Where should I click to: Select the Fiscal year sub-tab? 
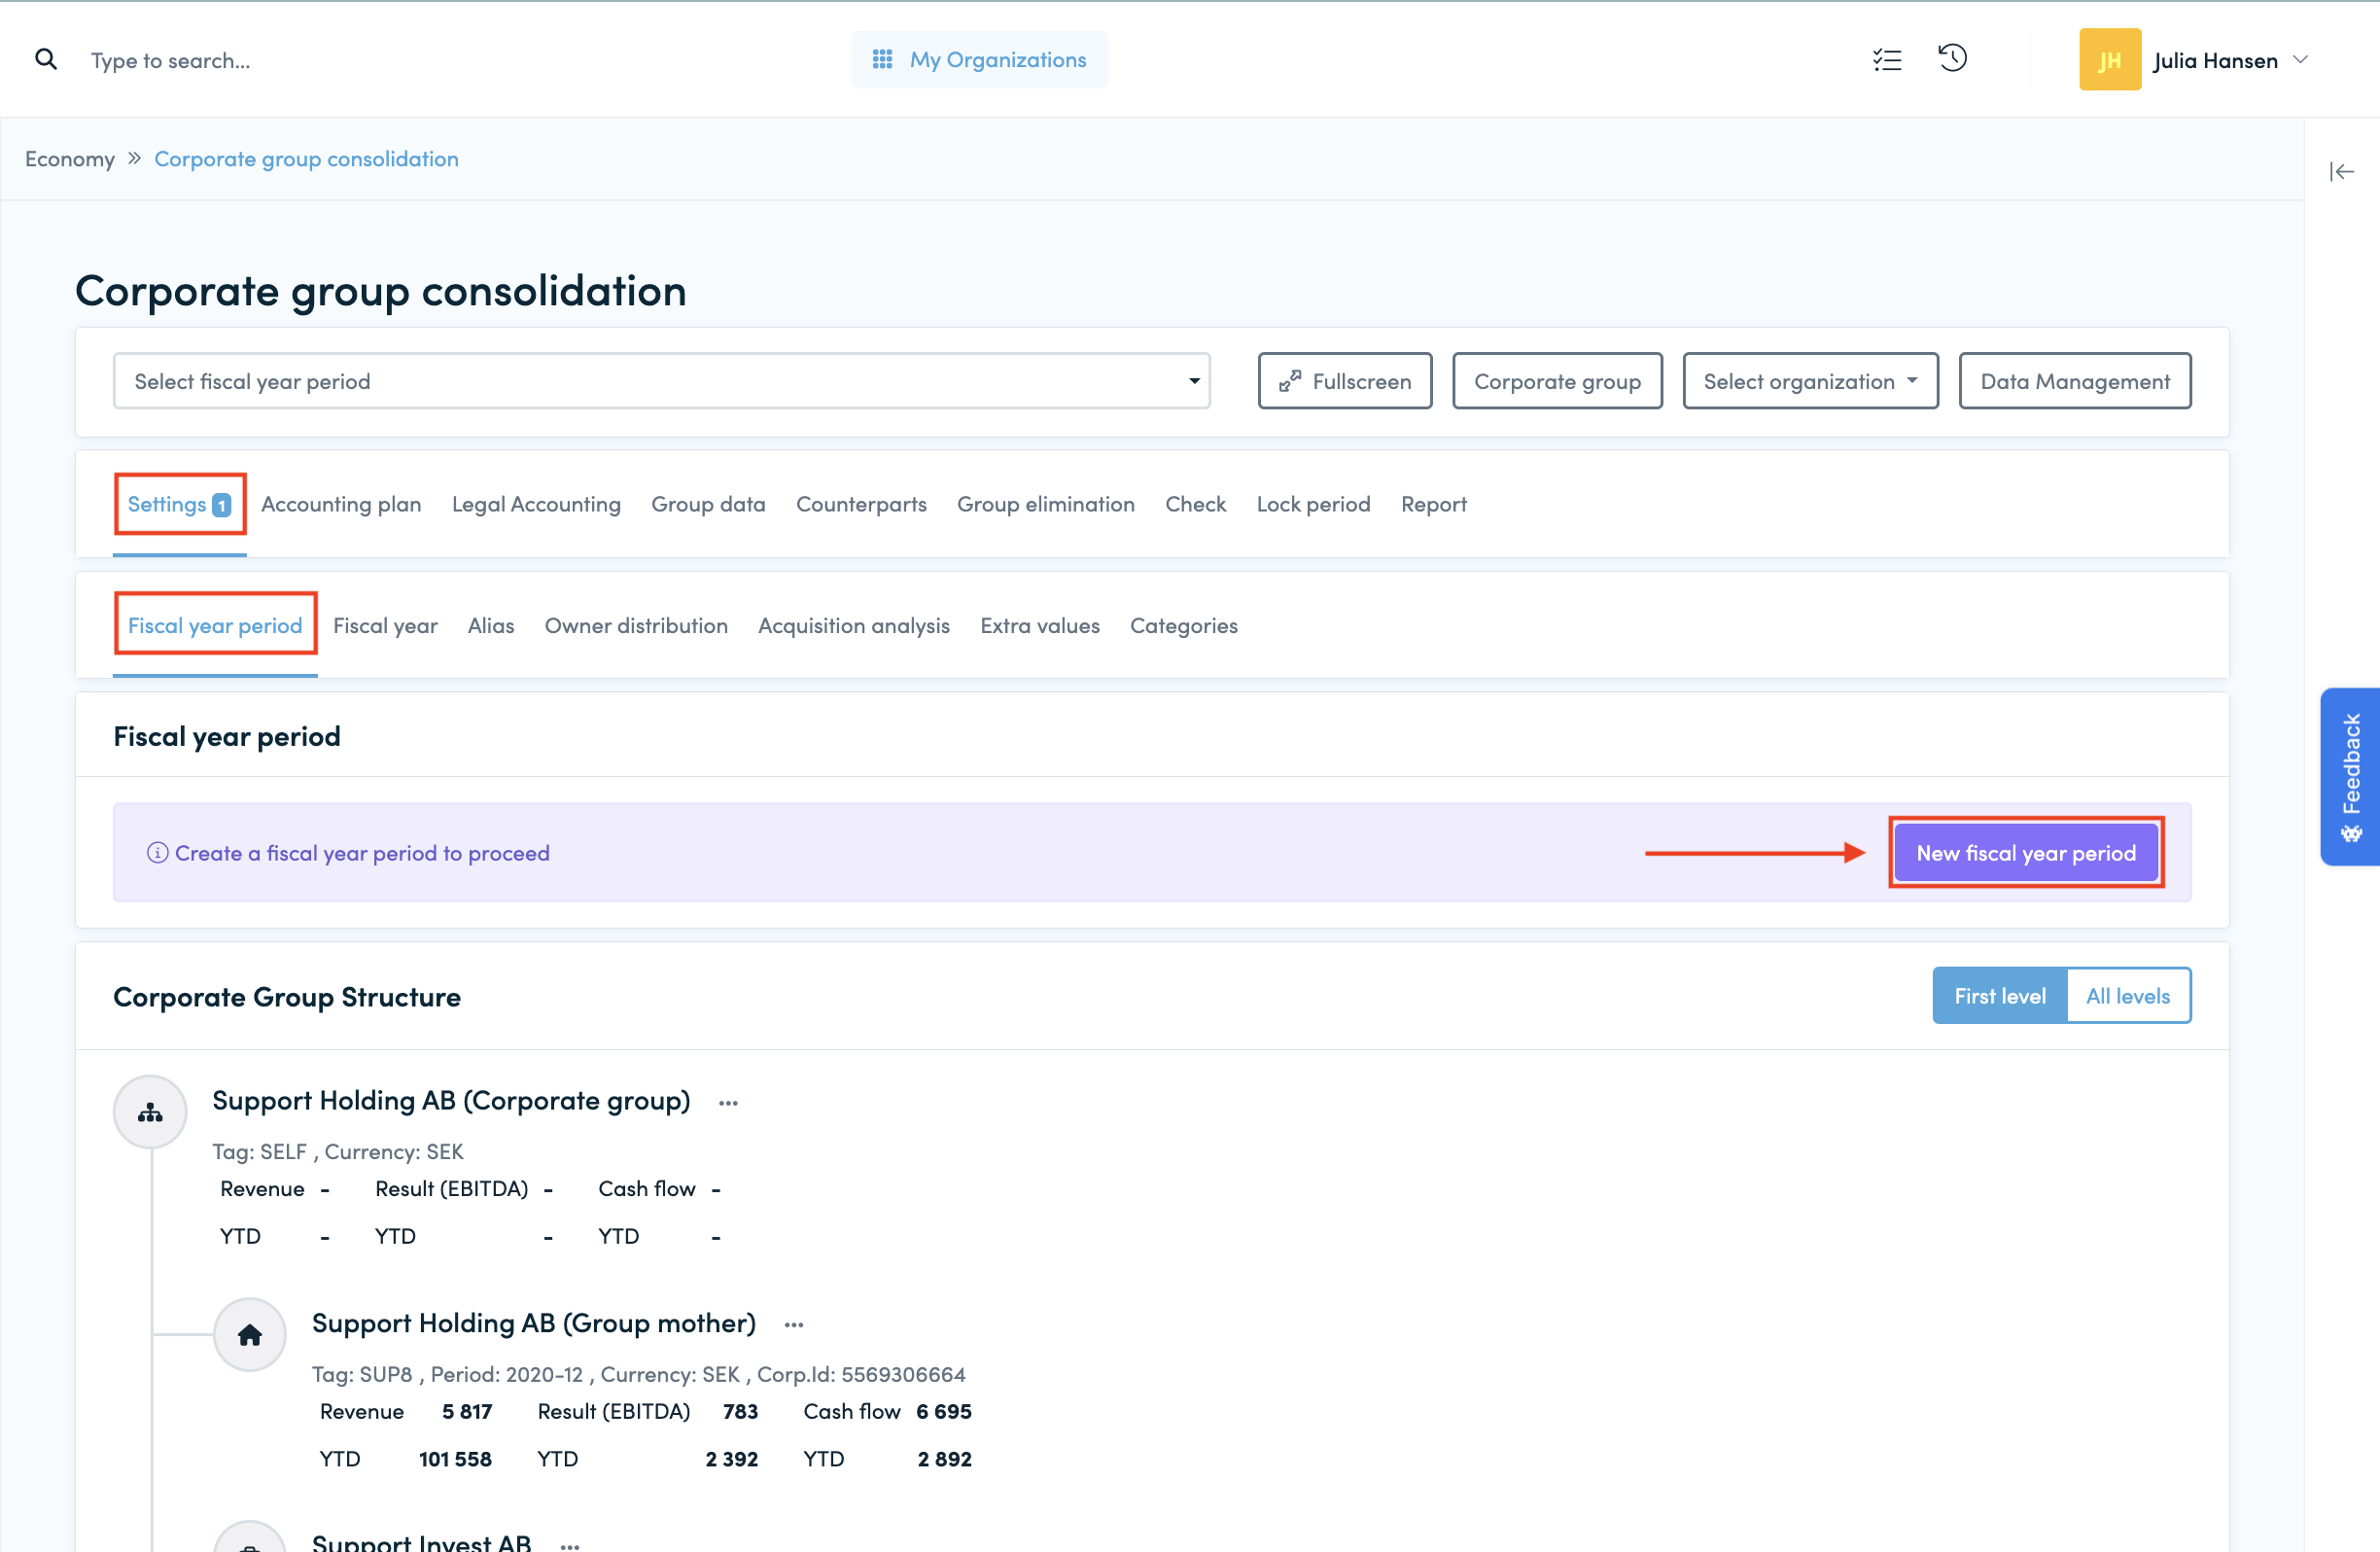(385, 625)
